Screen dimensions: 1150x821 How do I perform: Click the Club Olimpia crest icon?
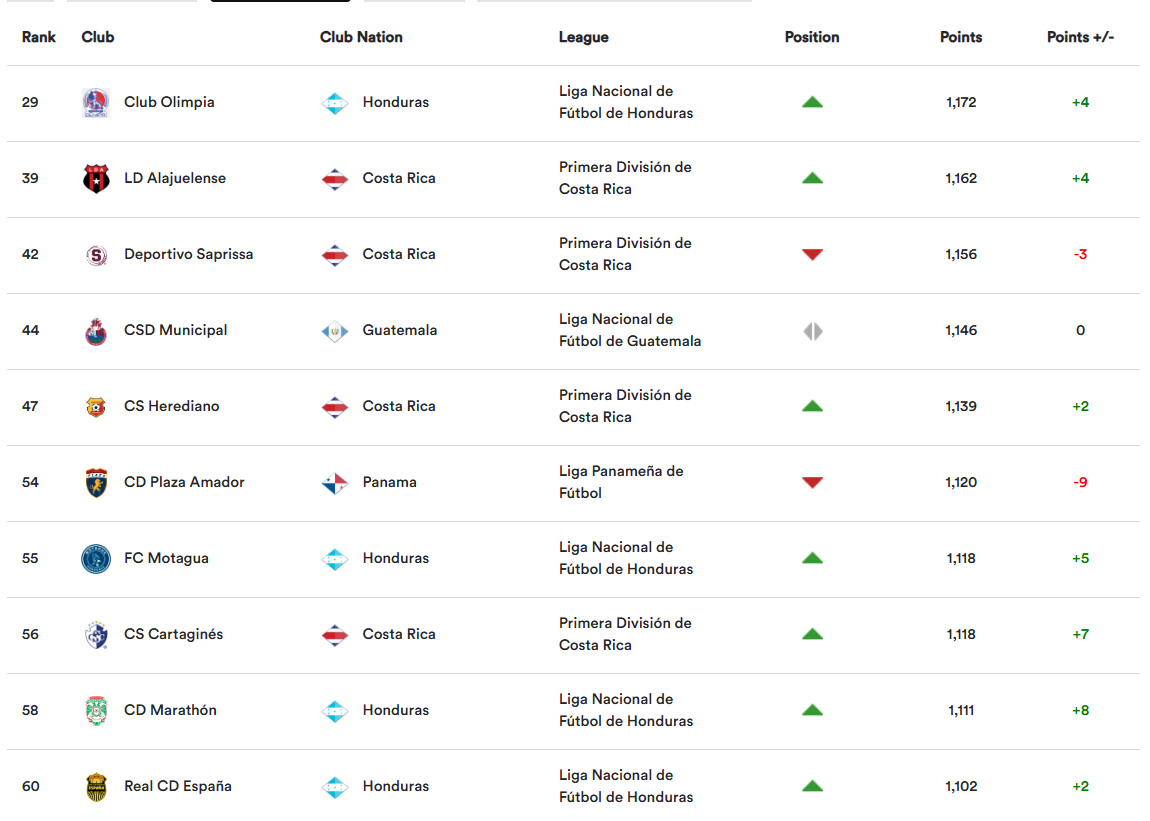click(96, 103)
